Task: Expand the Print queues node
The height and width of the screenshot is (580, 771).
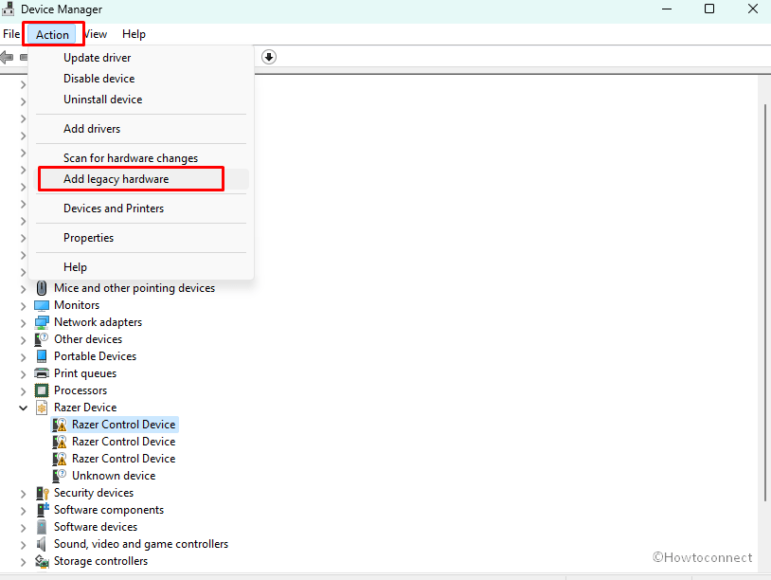Action: coord(23,375)
